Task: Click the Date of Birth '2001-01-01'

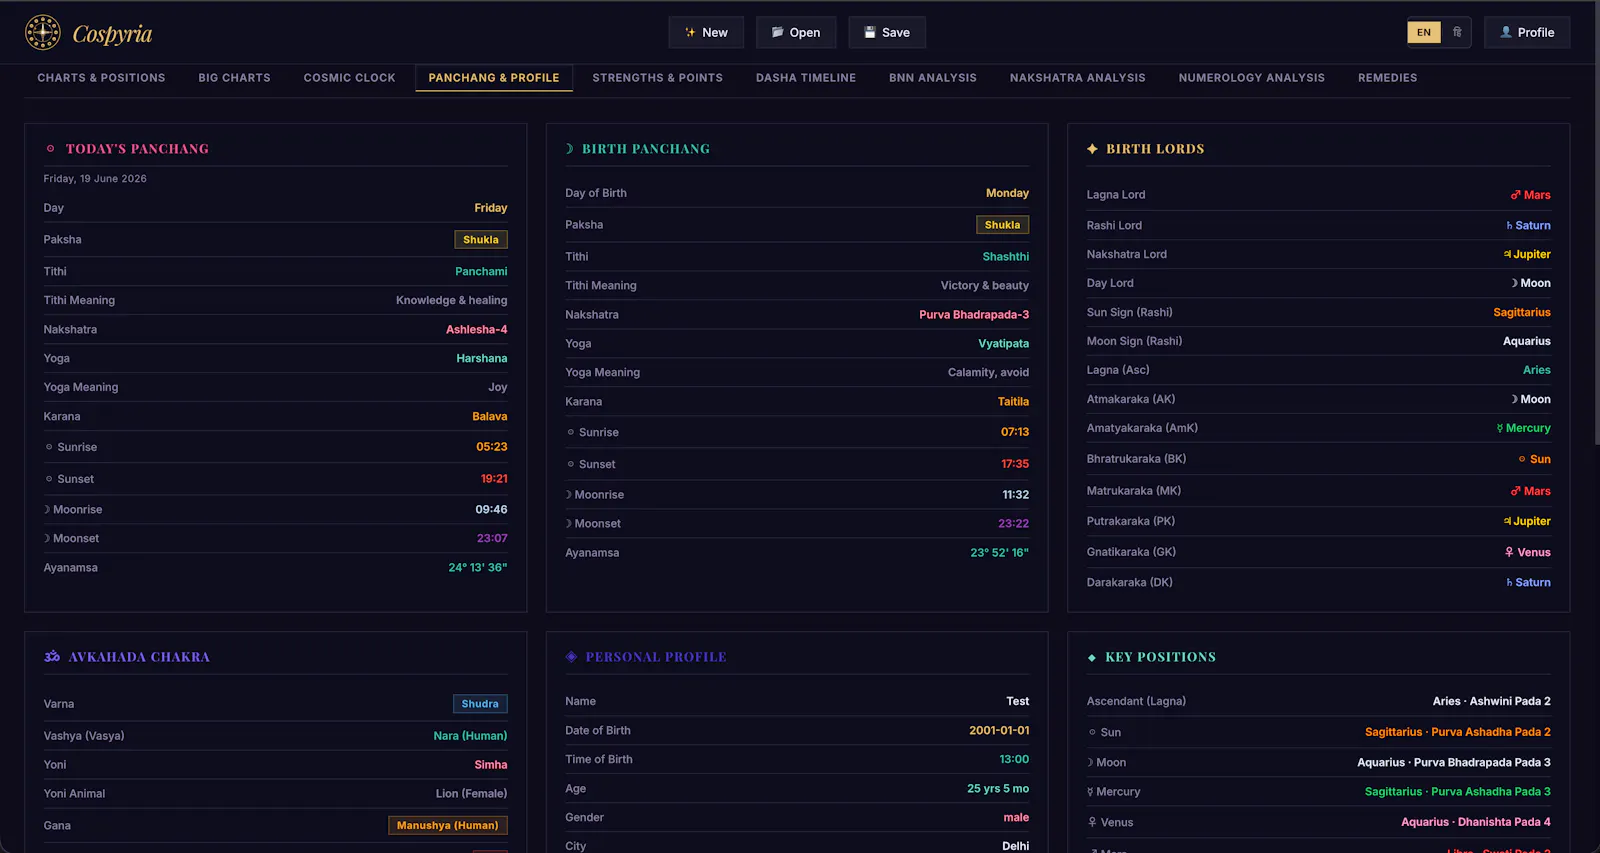Action: (x=999, y=731)
